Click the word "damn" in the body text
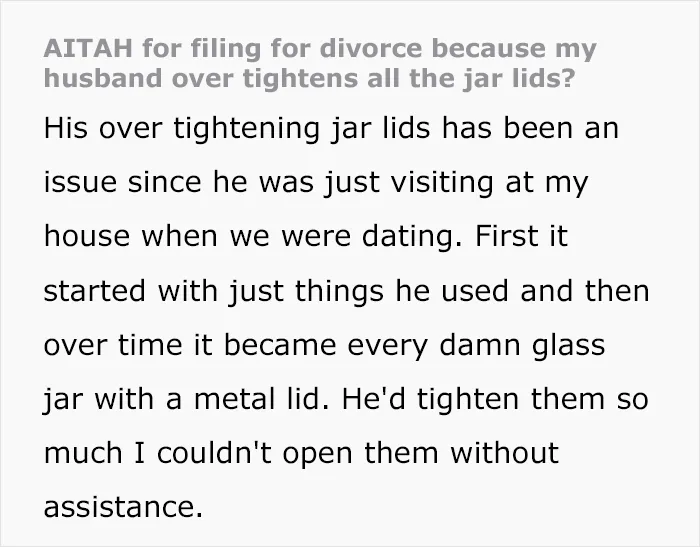The width and height of the screenshot is (700, 547). tap(479, 345)
